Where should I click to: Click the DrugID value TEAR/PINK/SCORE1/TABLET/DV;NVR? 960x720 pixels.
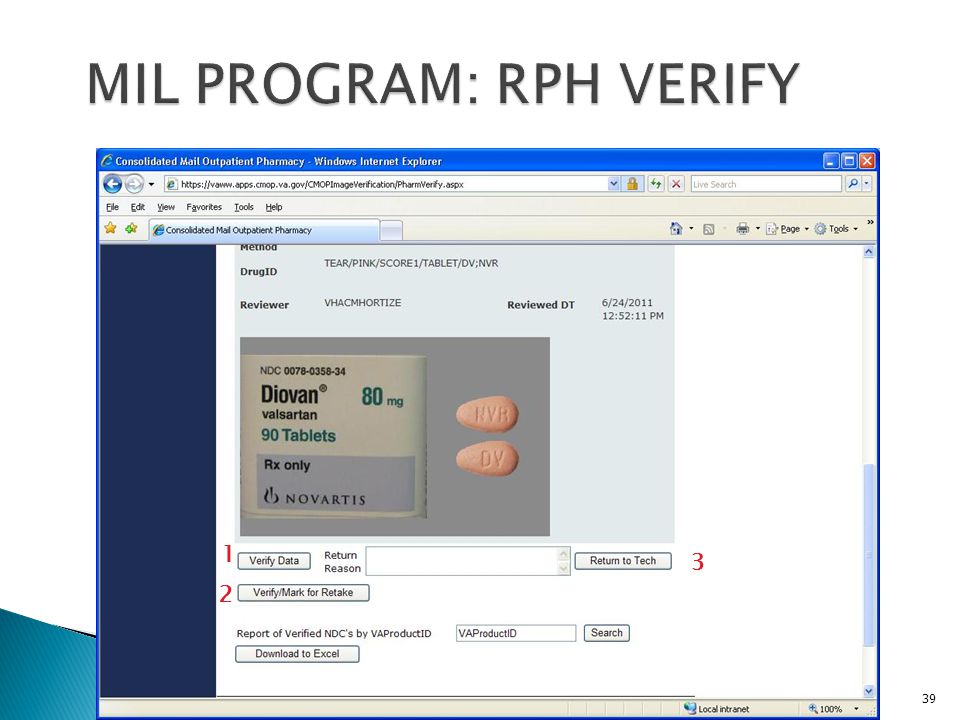pyautogui.click(x=411, y=263)
